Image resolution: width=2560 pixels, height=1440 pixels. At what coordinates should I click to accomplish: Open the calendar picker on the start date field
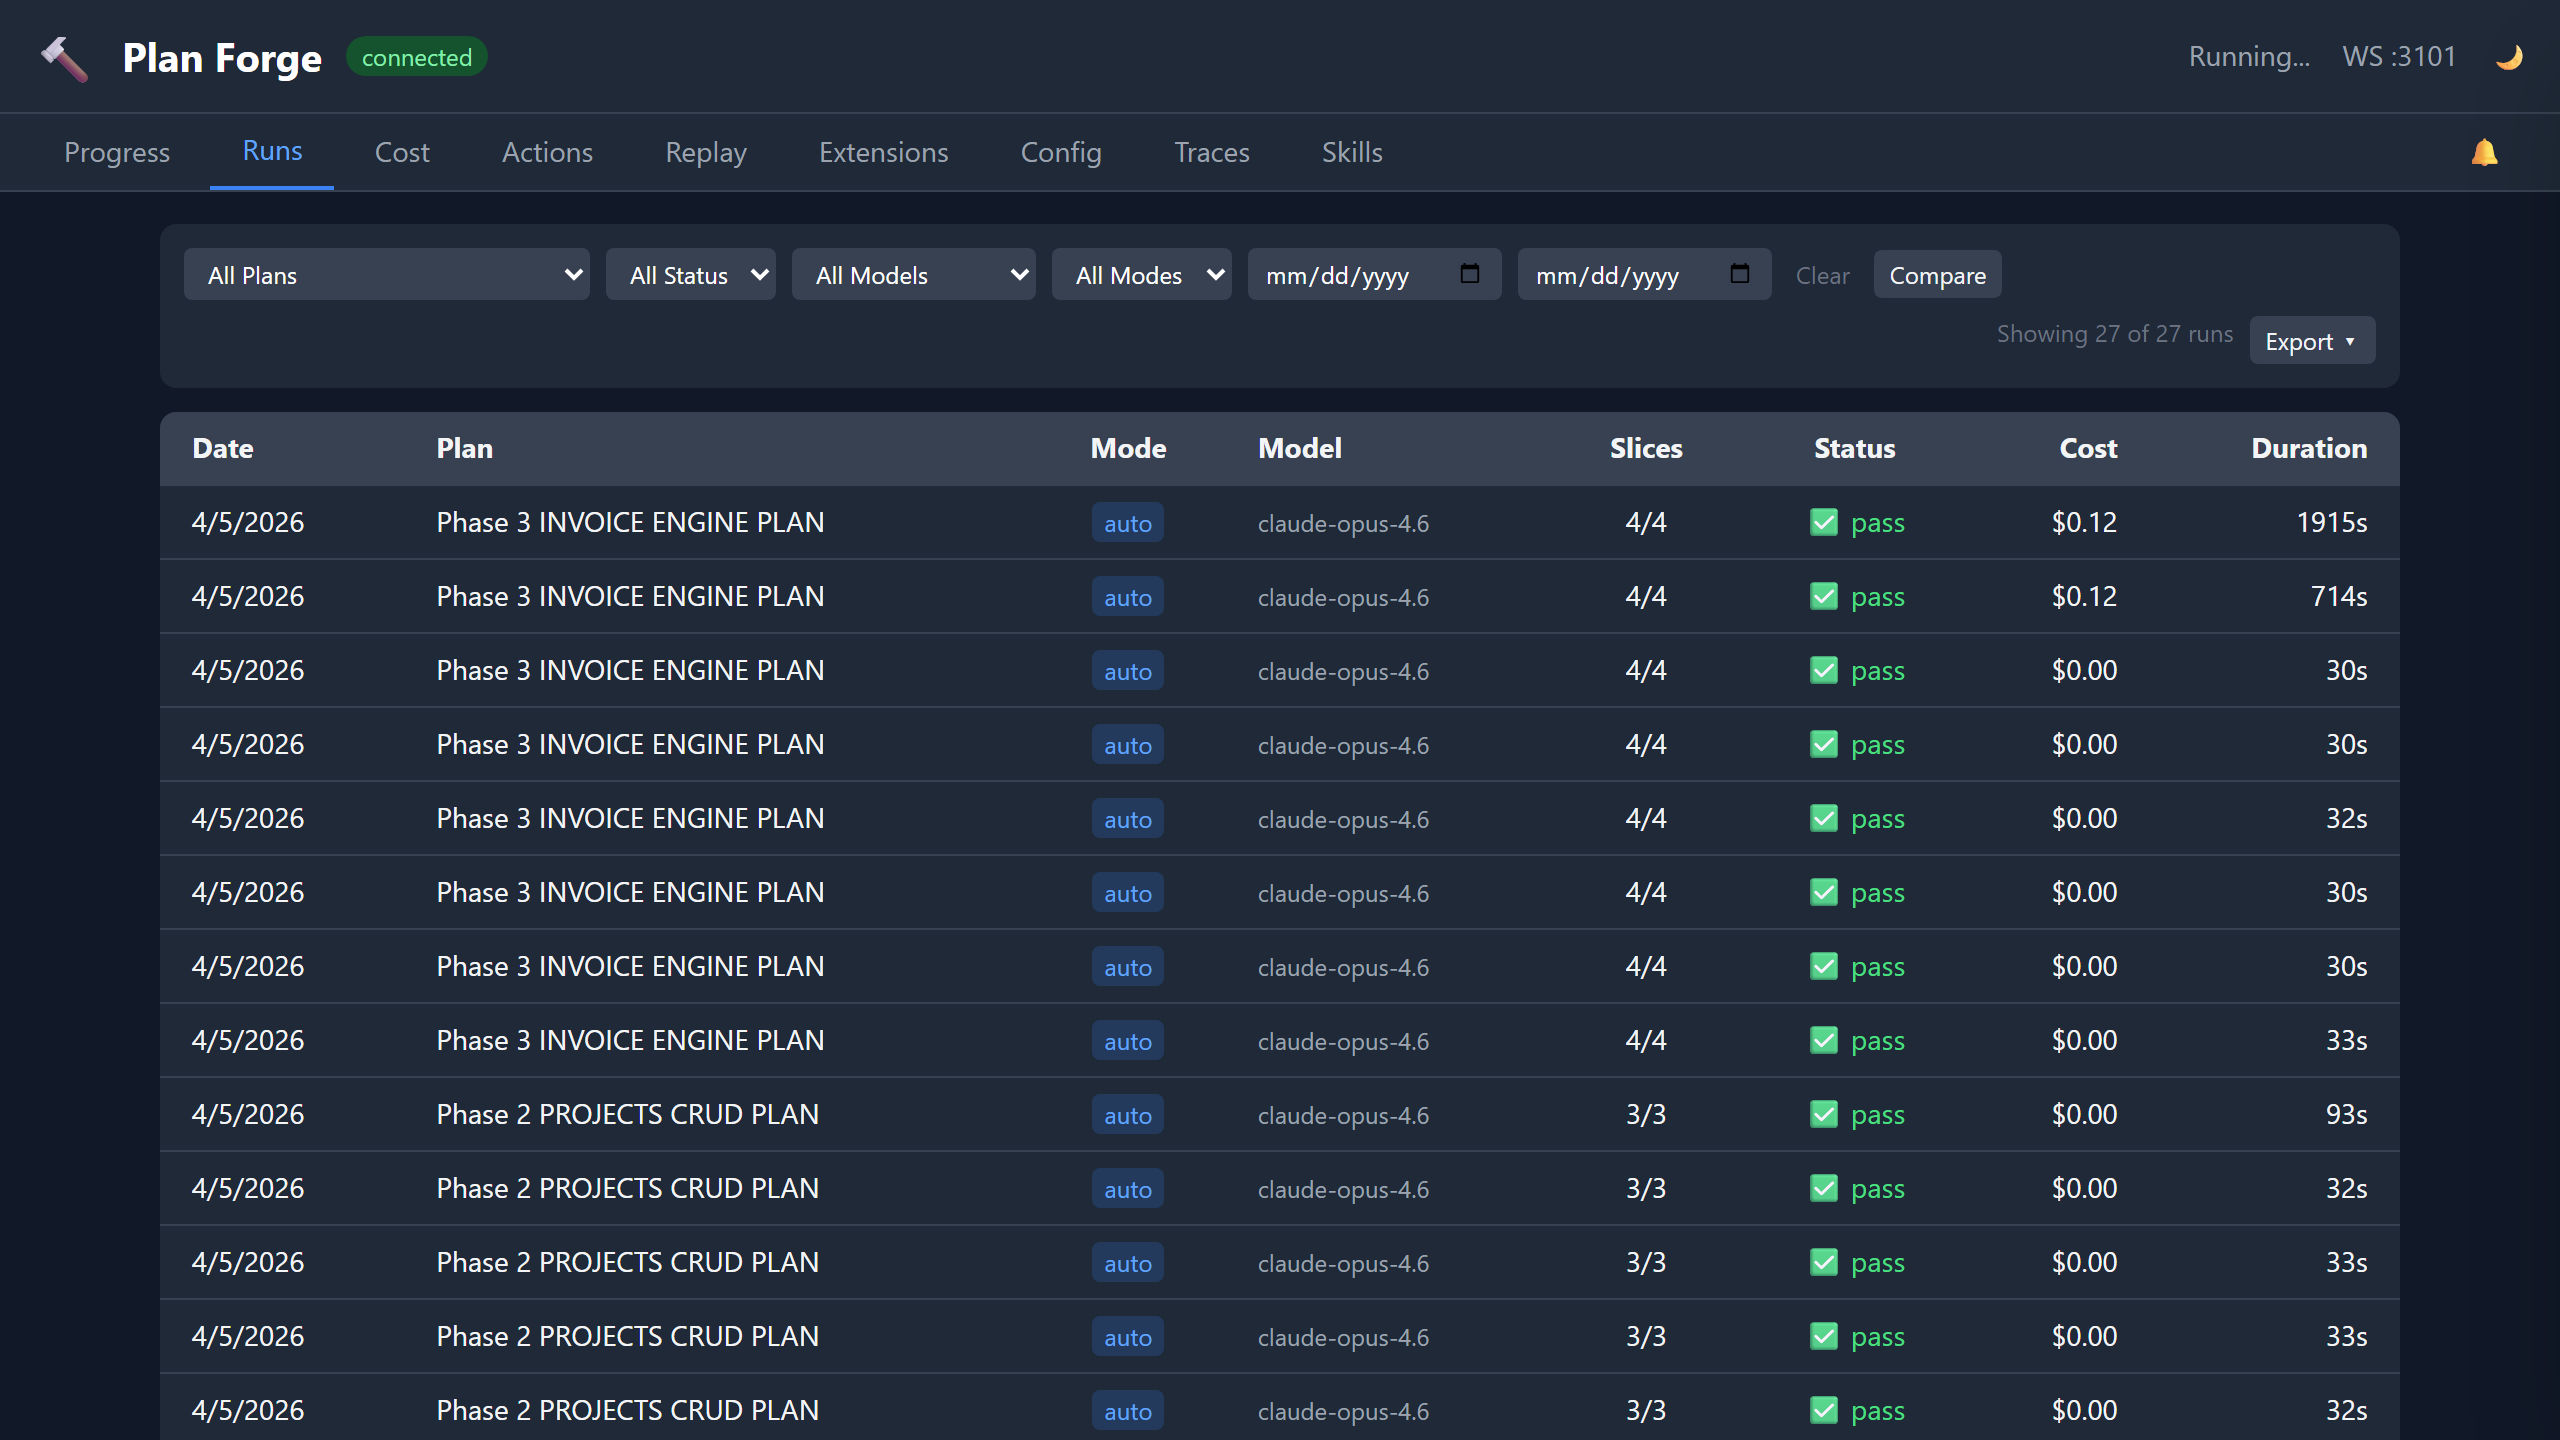(1470, 274)
